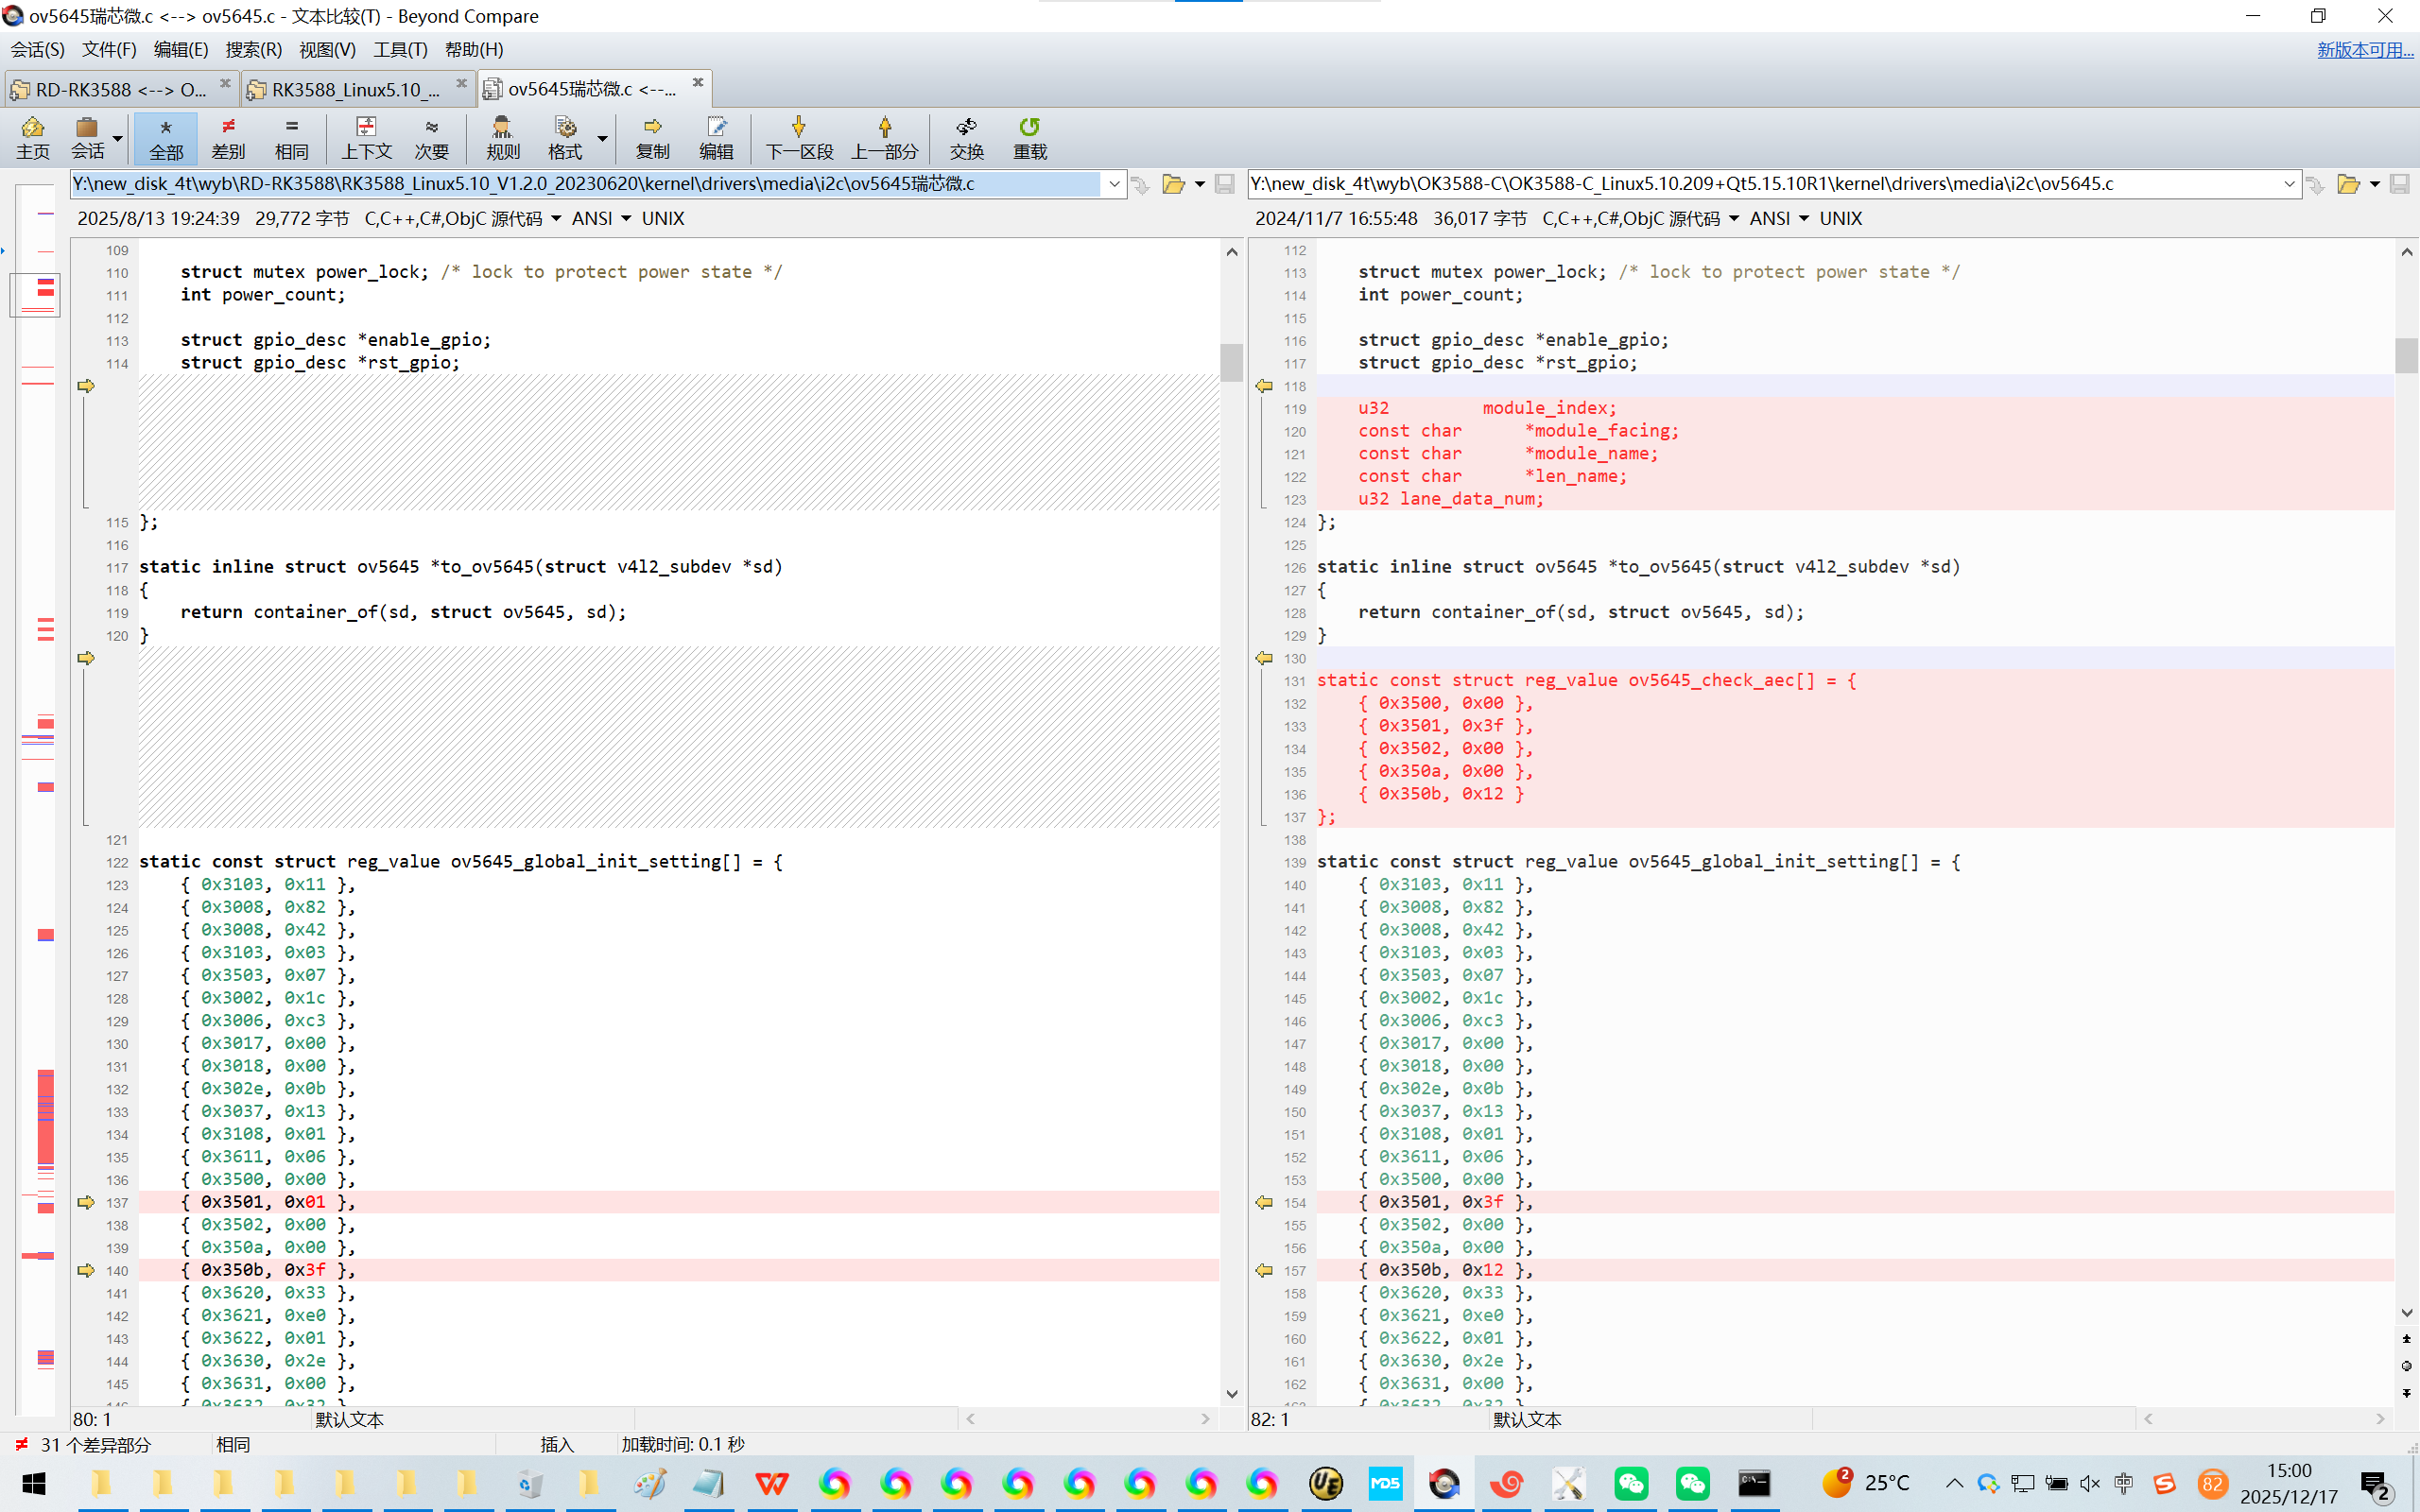Click the left pane vertical scrollbar thumb
This screenshot has width=2420, height=1512.
coord(1231,361)
